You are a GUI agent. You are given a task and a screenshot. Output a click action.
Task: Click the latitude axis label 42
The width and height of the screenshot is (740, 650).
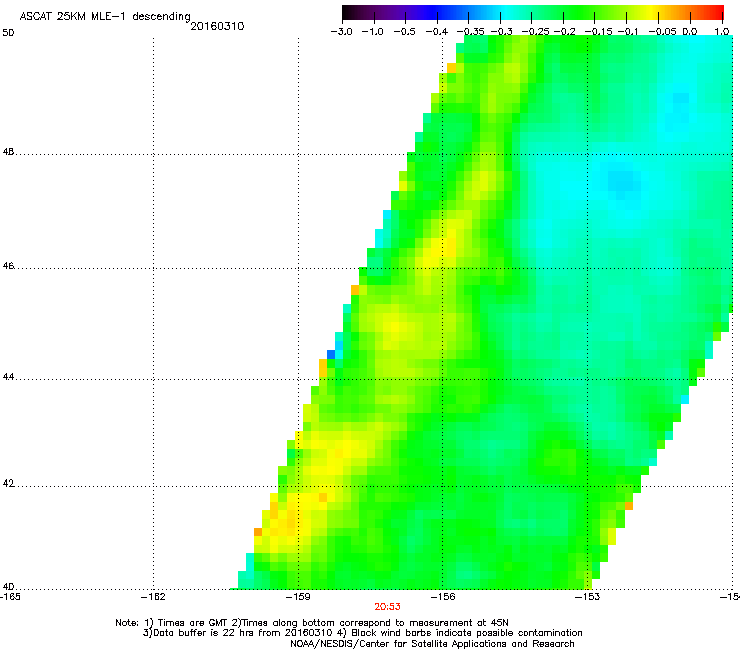(8, 483)
